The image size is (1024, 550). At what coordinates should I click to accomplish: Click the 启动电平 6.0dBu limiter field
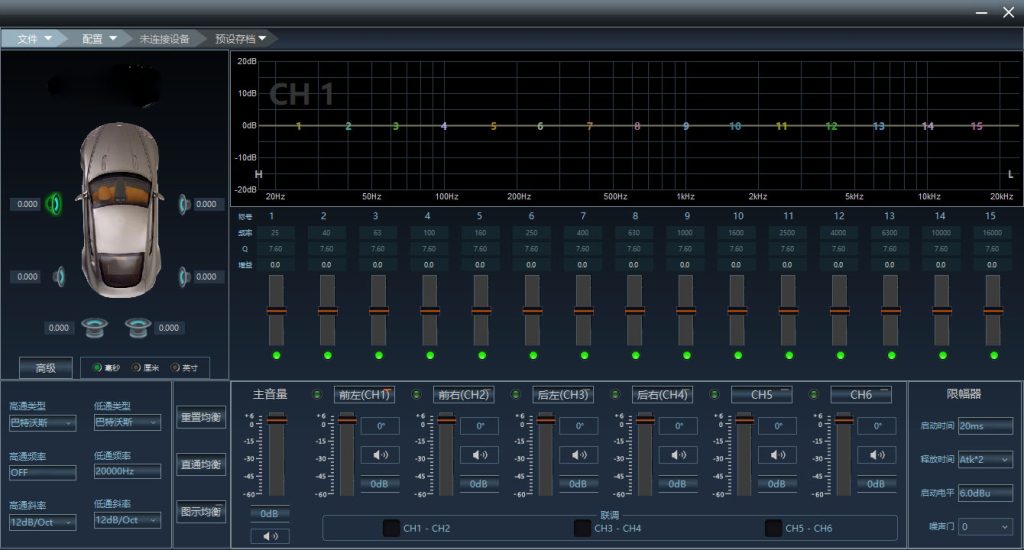[x=985, y=493]
